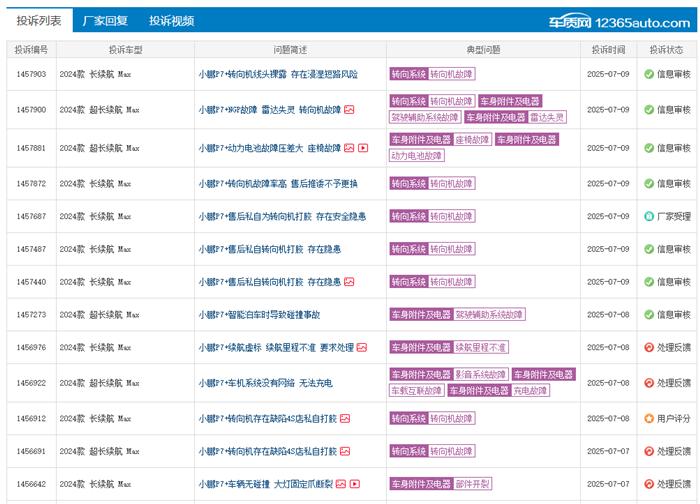Click 厂家受理 status text in row 1457687
The width and height of the screenshot is (700, 504).
pos(674,216)
